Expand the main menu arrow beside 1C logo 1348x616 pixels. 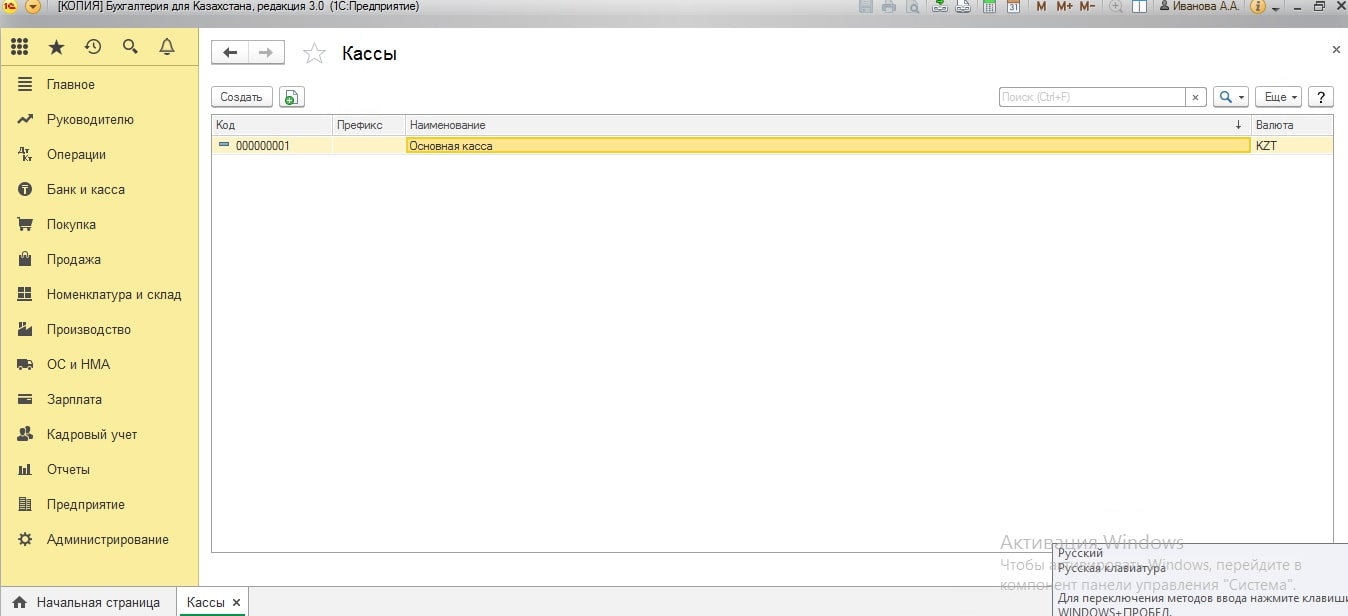[x=32, y=7]
